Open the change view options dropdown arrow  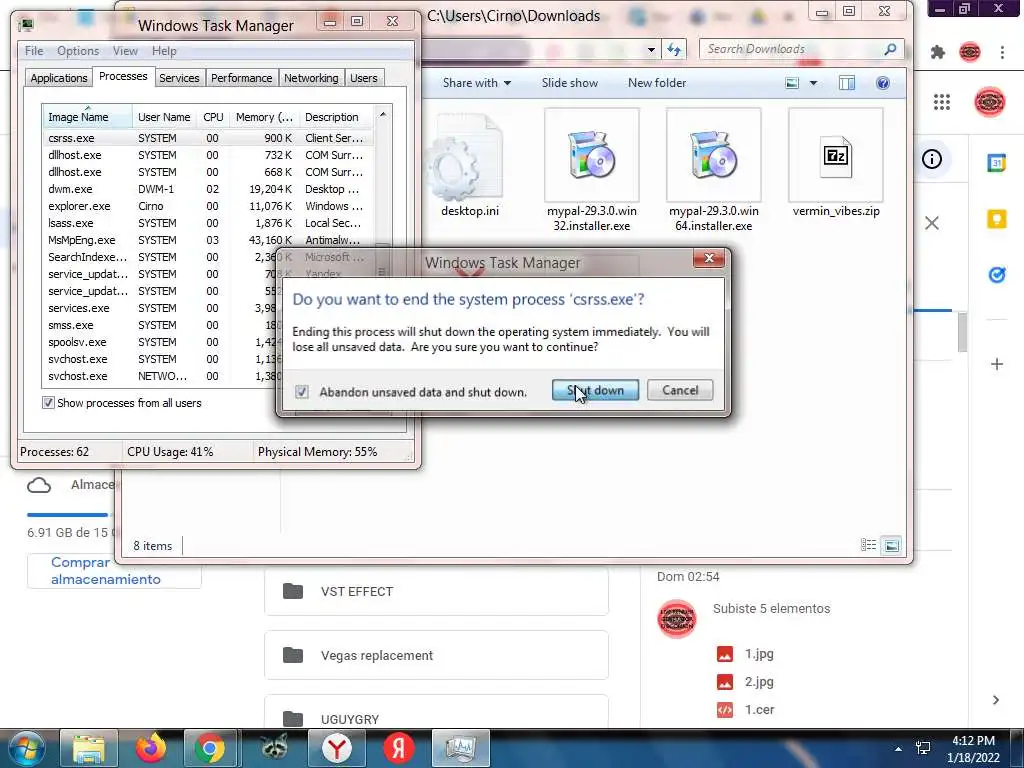pos(813,83)
